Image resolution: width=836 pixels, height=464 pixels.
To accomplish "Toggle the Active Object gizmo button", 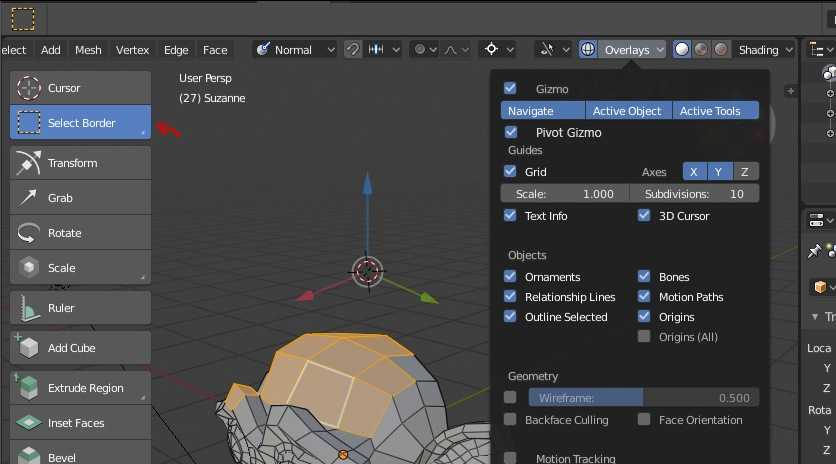I will coord(629,110).
